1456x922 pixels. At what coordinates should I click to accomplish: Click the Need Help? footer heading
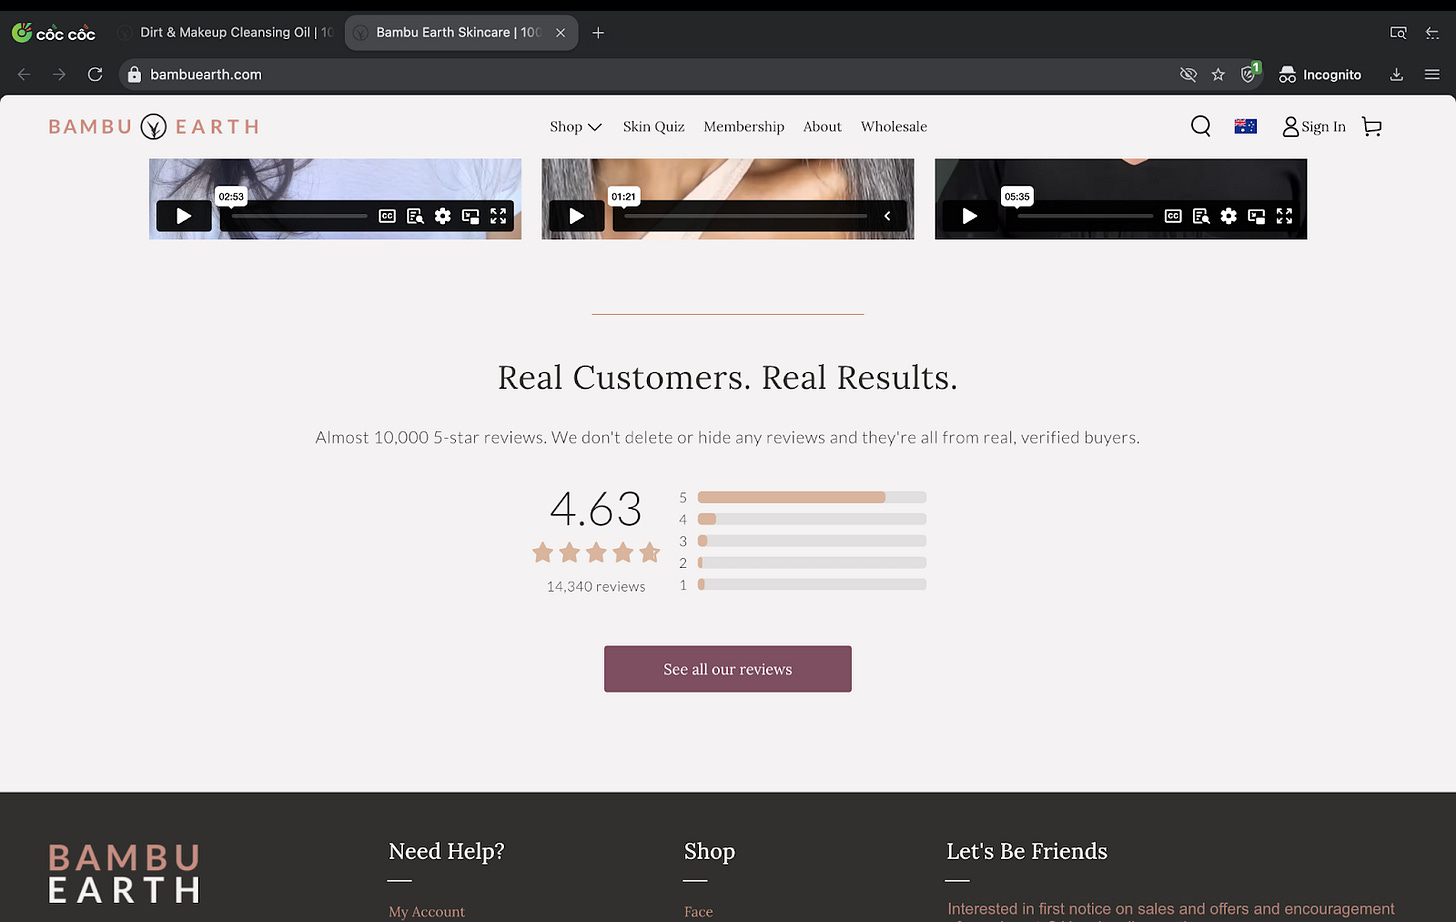(x=446, y=851)
